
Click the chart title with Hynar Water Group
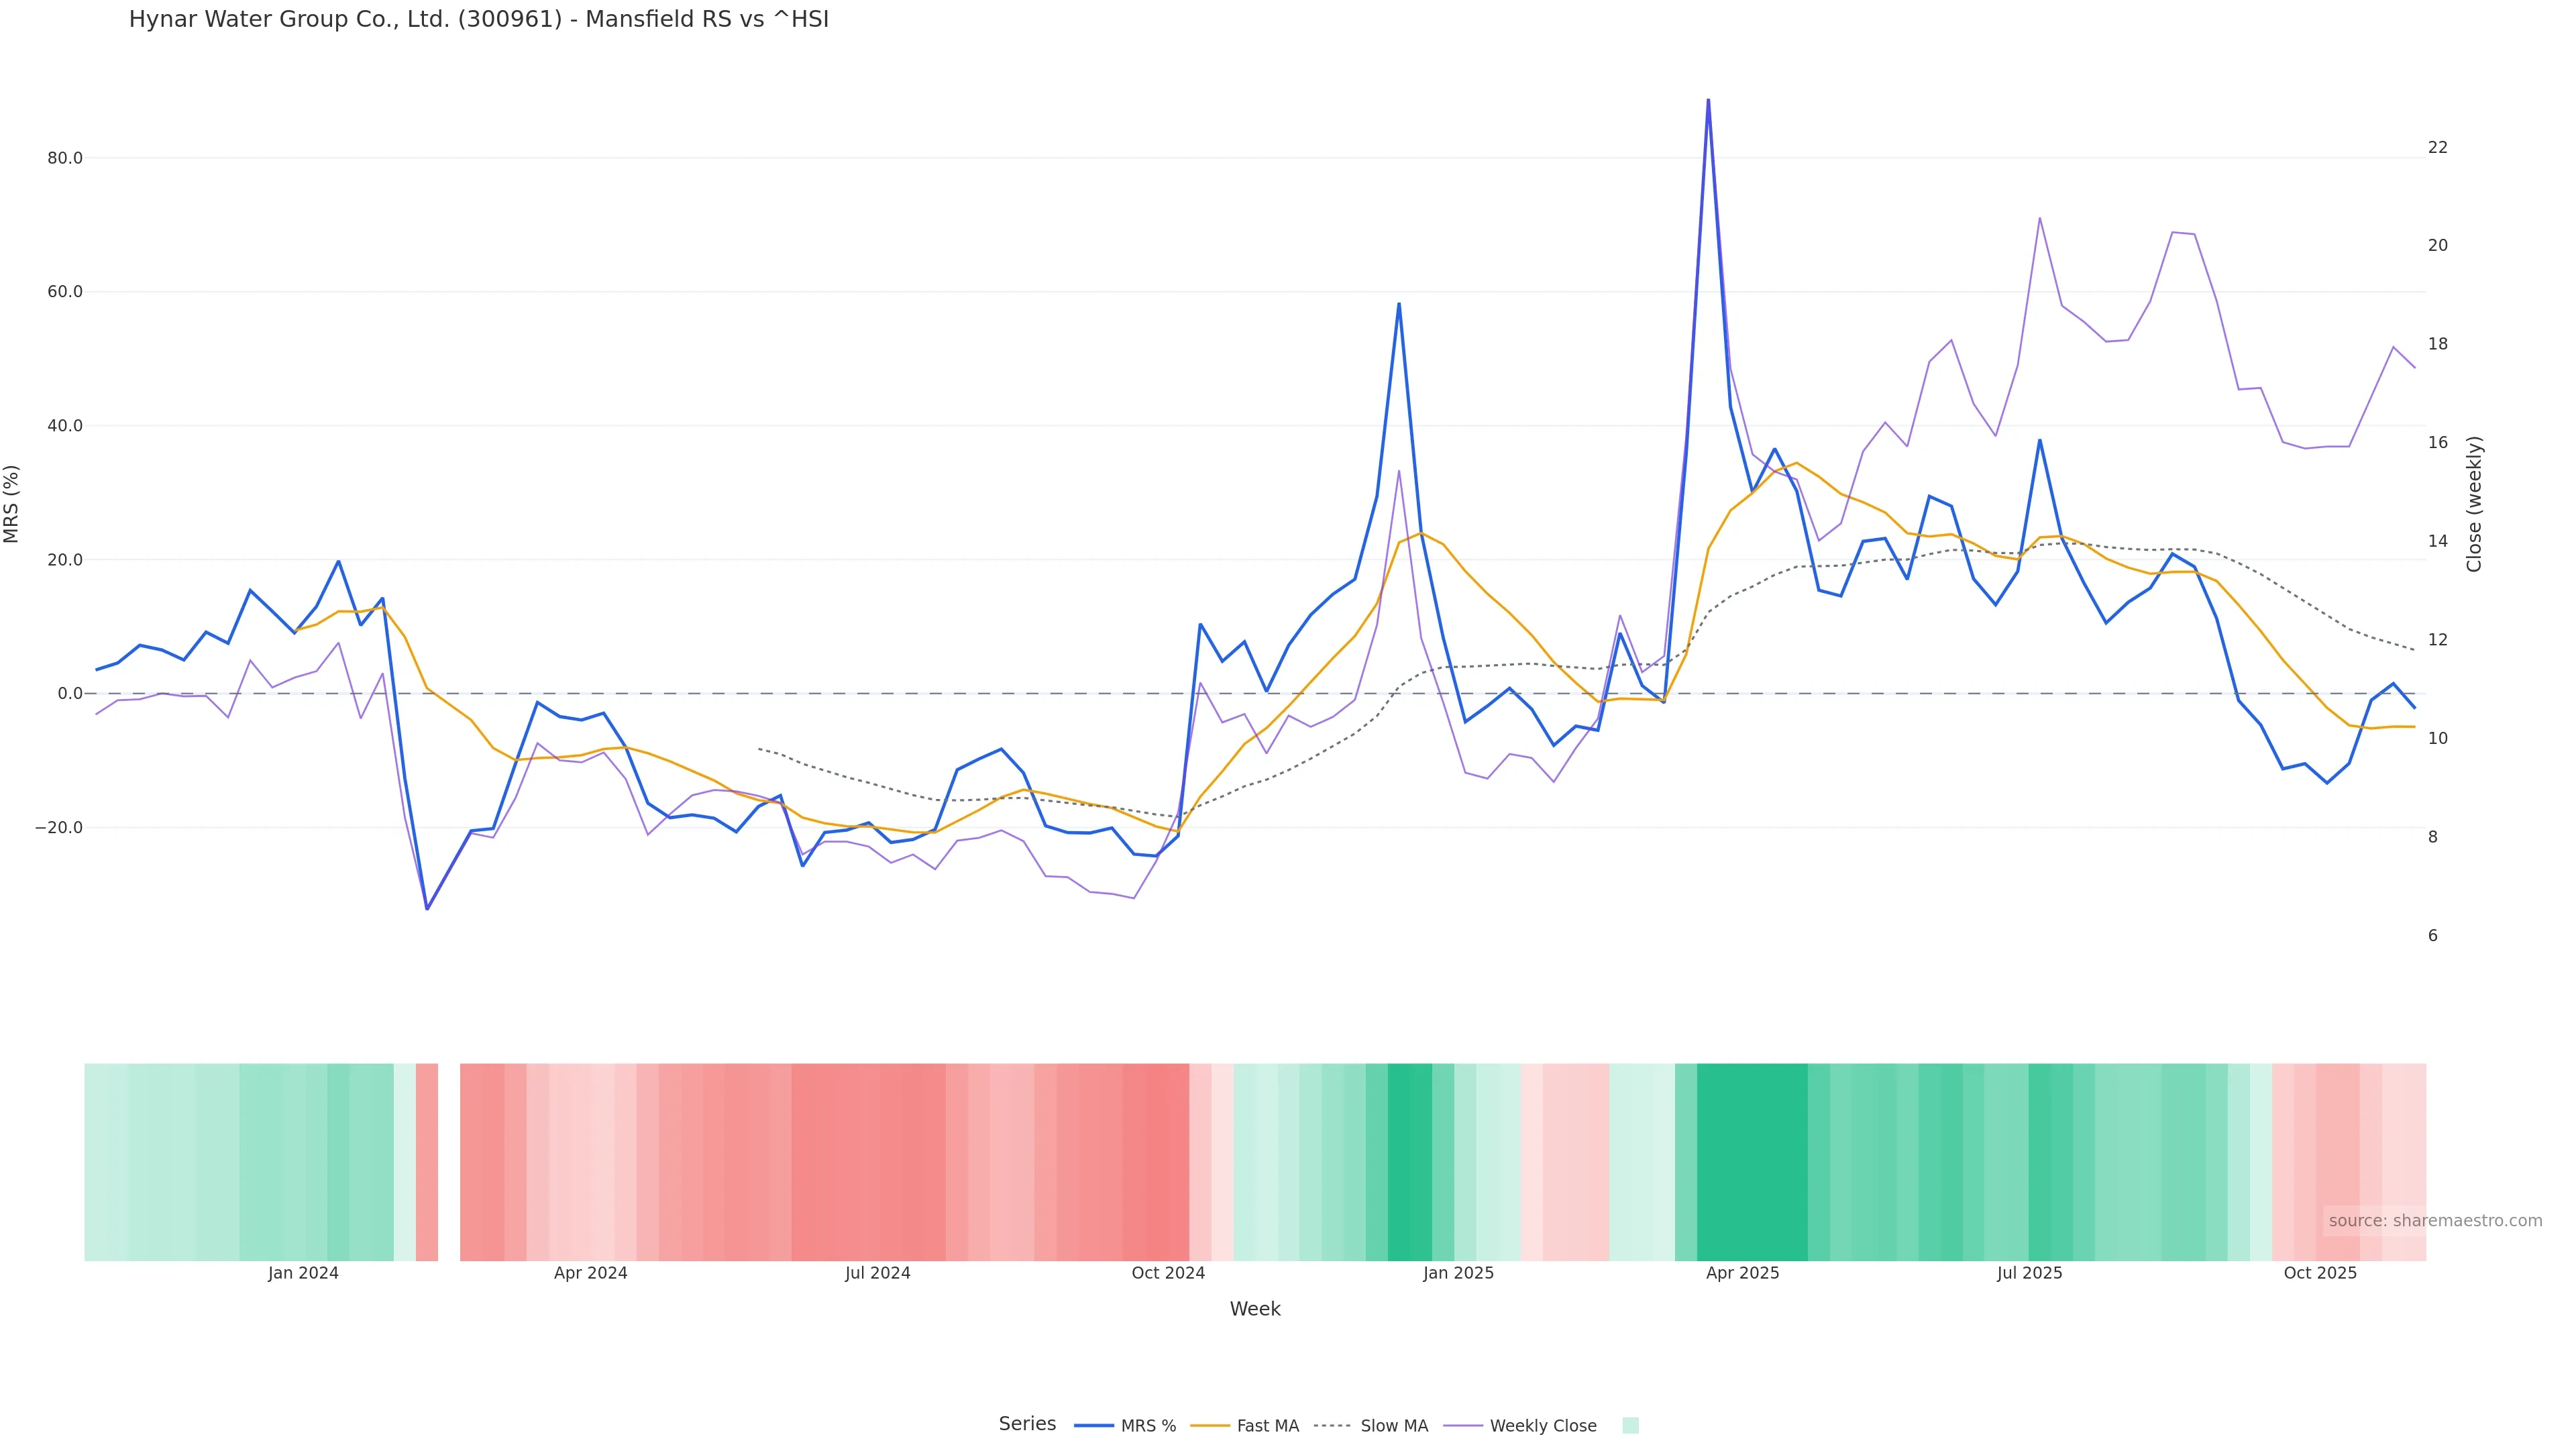click(x=478, y=19)
